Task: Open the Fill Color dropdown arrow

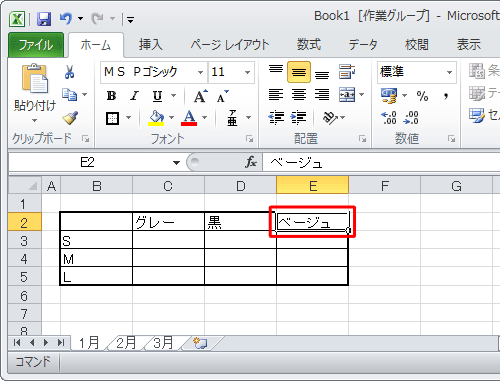Action: (x=171, y=118)
